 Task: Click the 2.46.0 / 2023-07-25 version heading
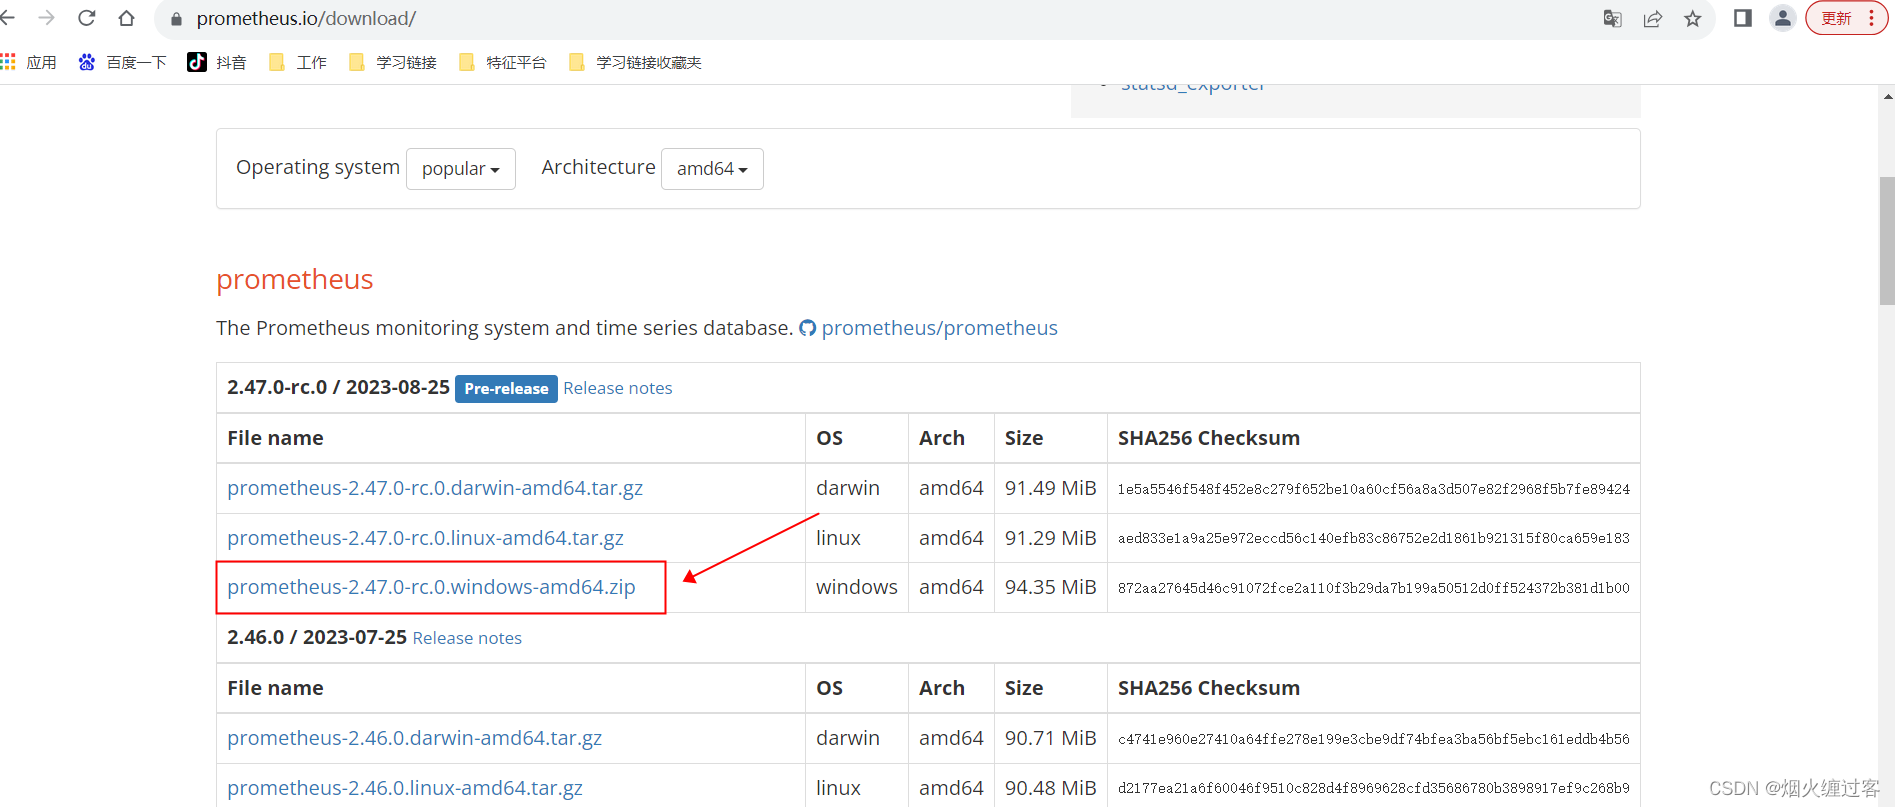coord(317,637)
